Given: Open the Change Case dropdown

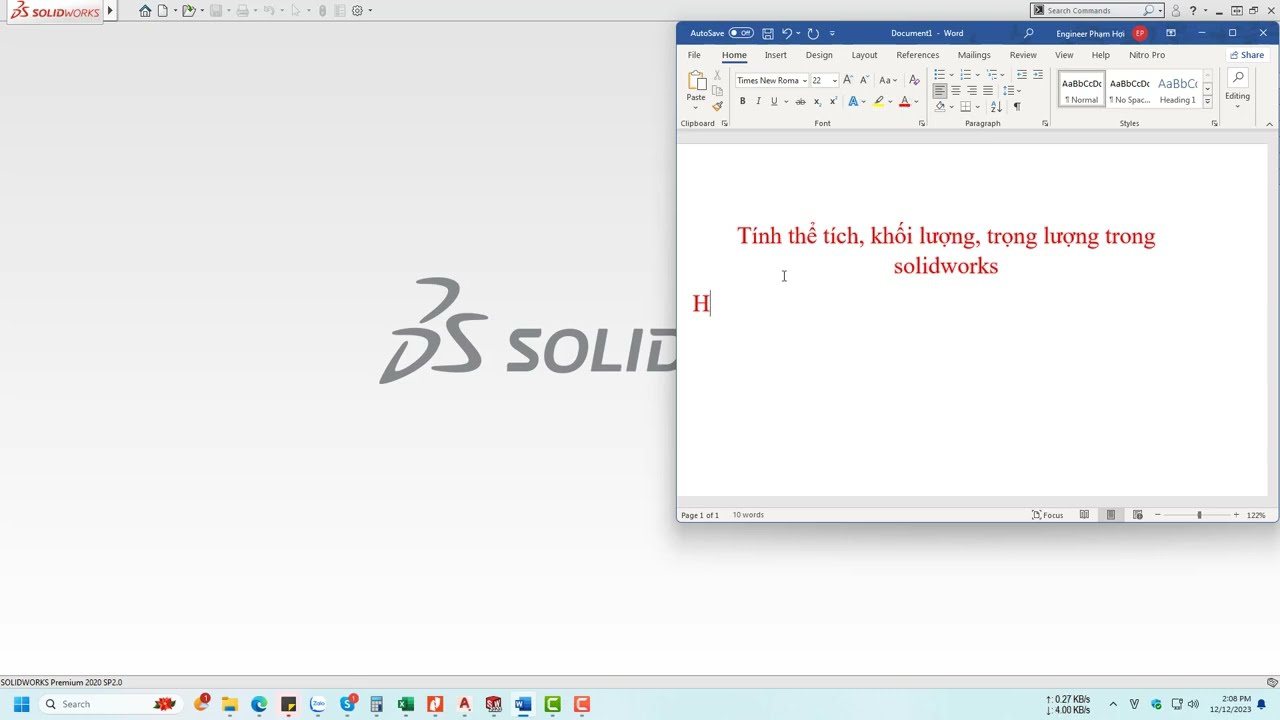Looking at the screenshot, I should (888, 80).
